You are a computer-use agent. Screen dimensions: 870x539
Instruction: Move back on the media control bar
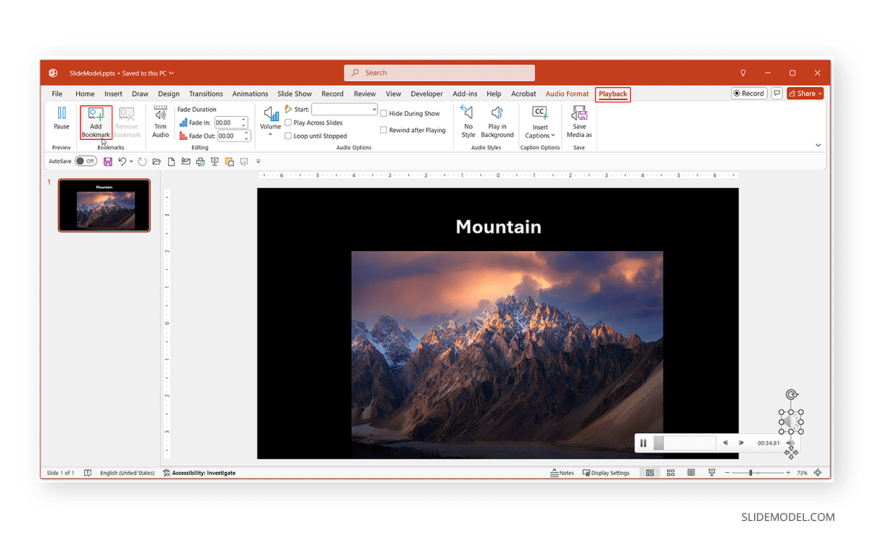pyautogui.click(x=725, y=443)
